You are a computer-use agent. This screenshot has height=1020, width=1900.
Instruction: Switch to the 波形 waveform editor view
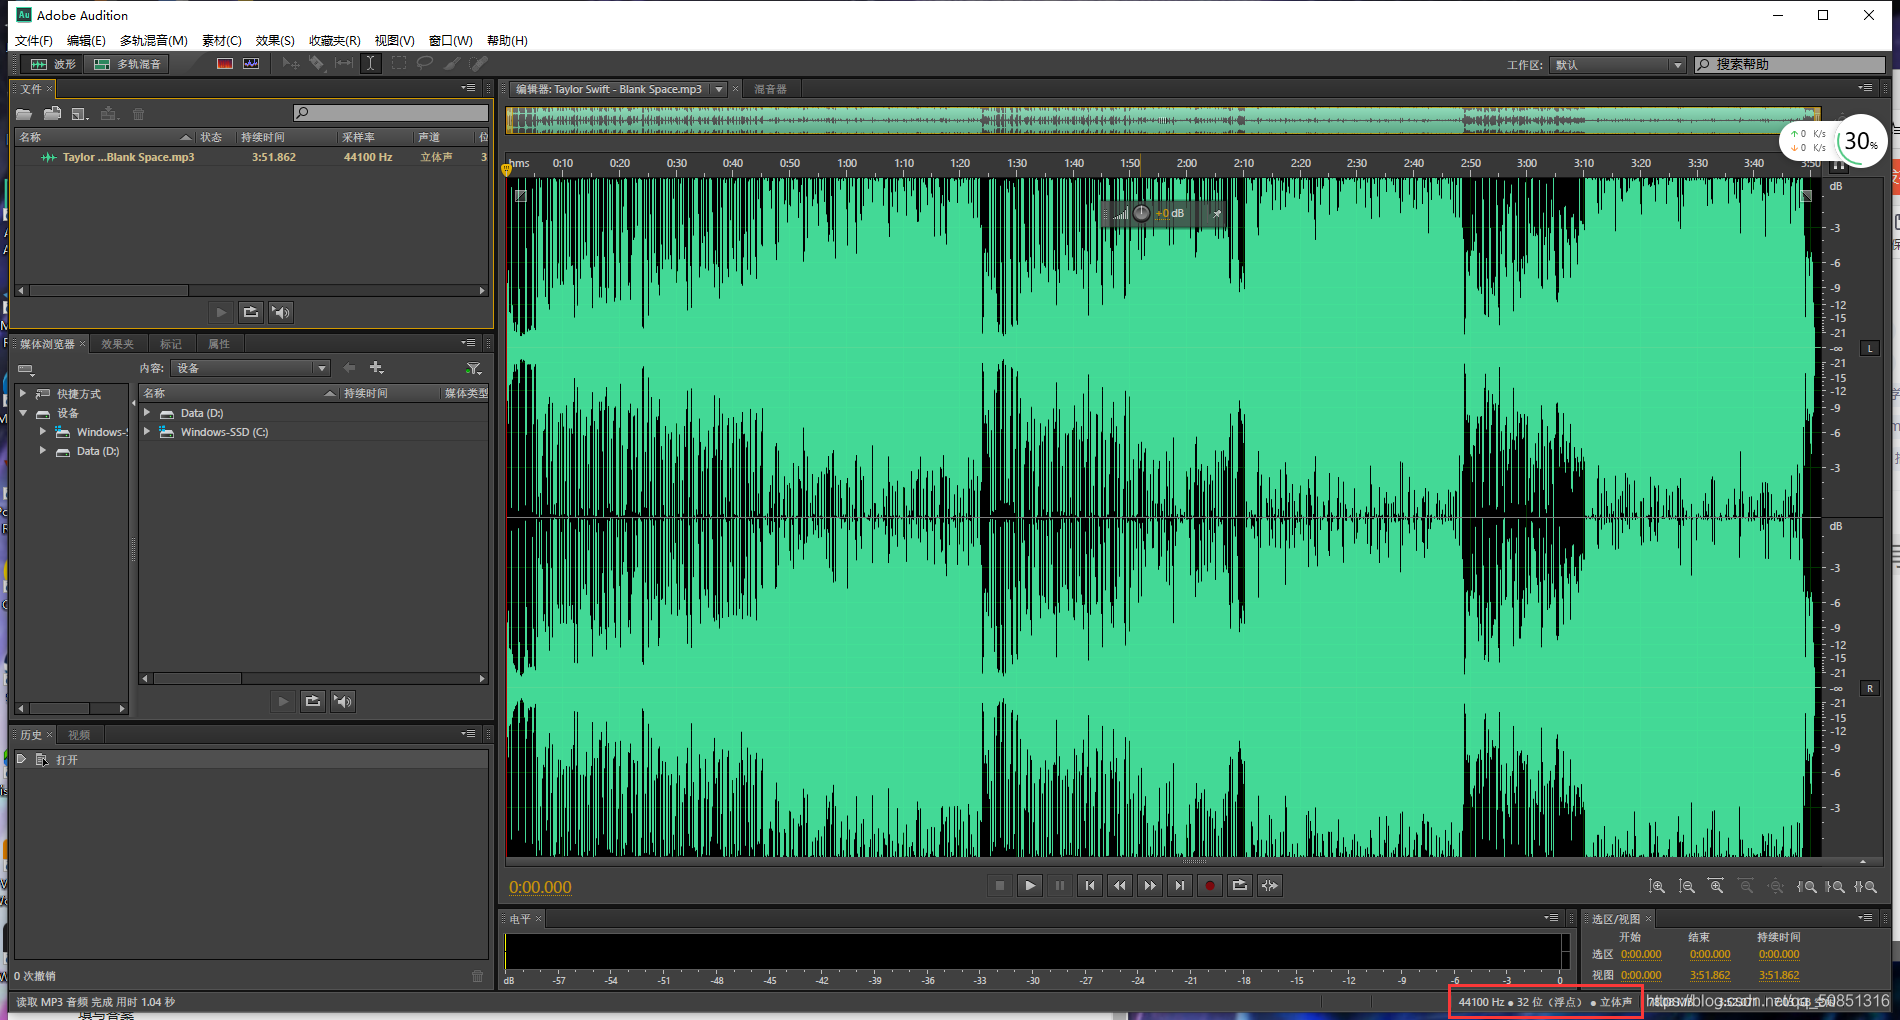[x=52, y=64]
